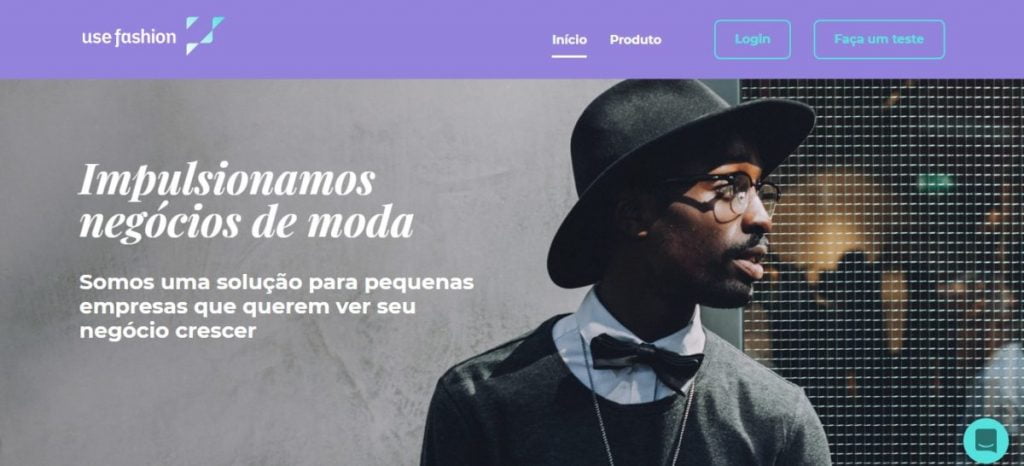Click the gray concrete wall background
The width and height of the screenshot is (1024, 466).
tap(261, 392)
